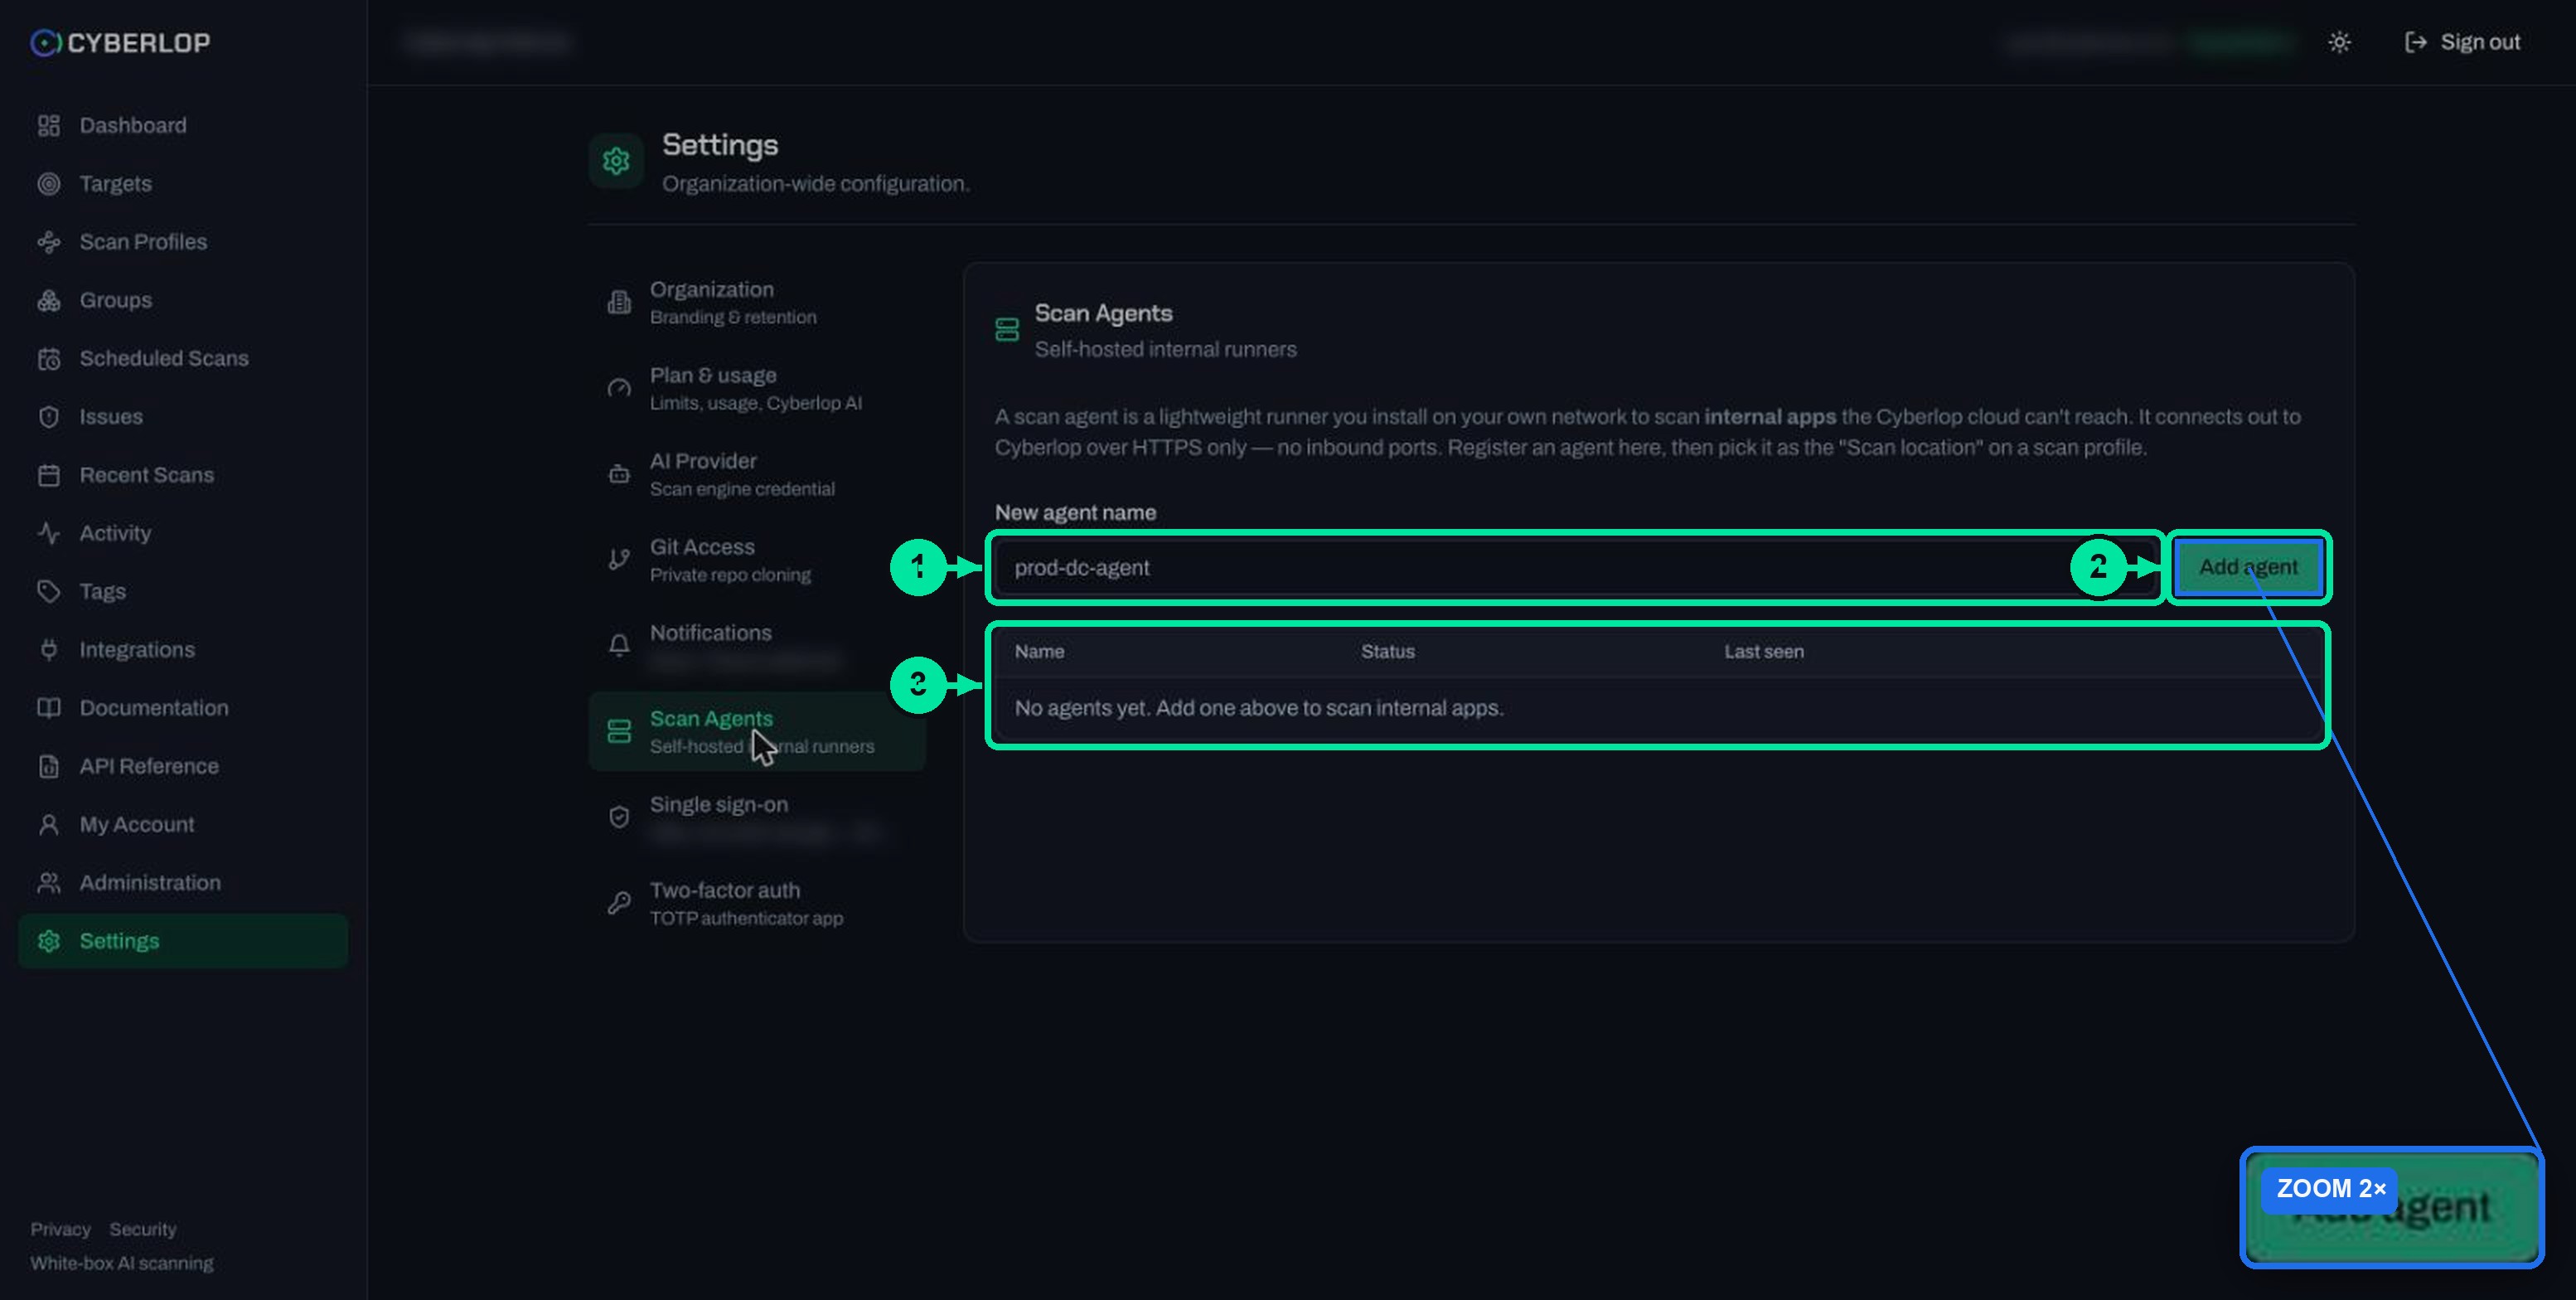The image size is (2576, 1300).
Task: Click the New agent name input field
Action: pyautogui.click(x=1576, y=567)
